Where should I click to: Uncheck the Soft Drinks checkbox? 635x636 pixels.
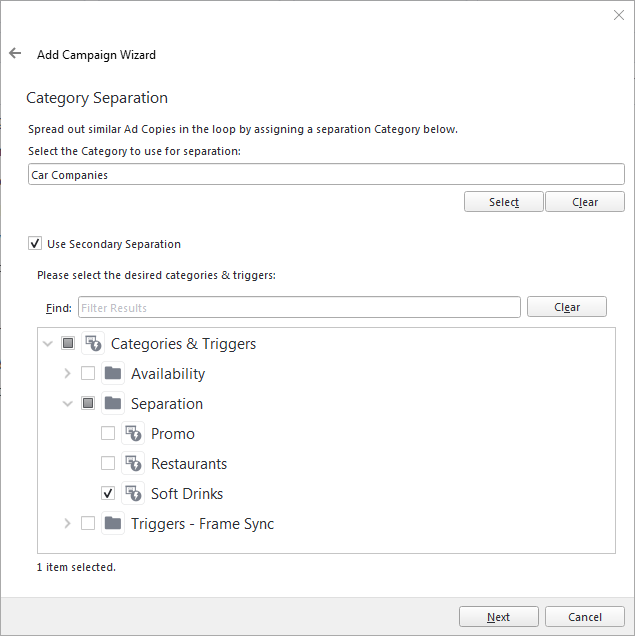(x=108, y=493)
